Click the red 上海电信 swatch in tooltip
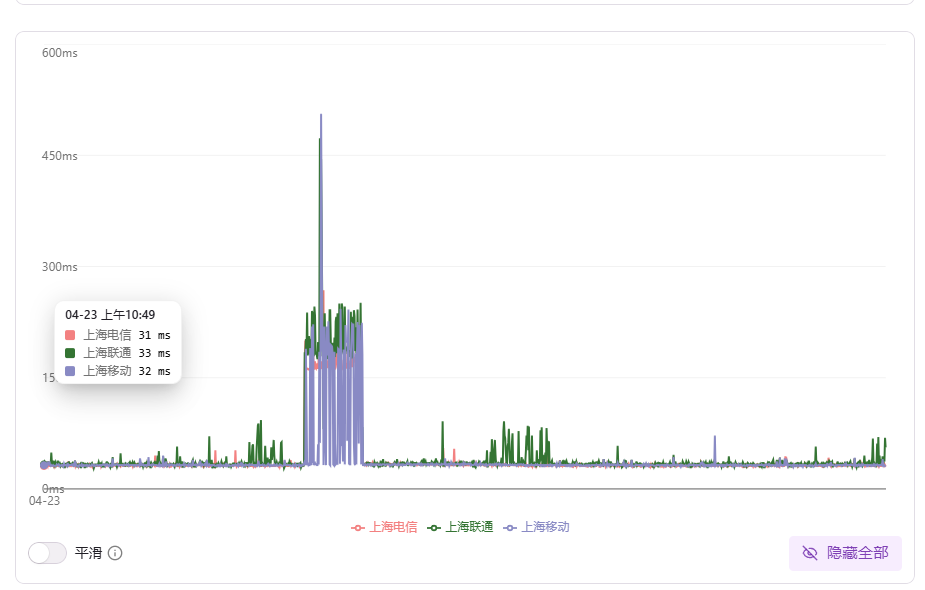This screenshot has width=925, height=590. coord(70,335)
